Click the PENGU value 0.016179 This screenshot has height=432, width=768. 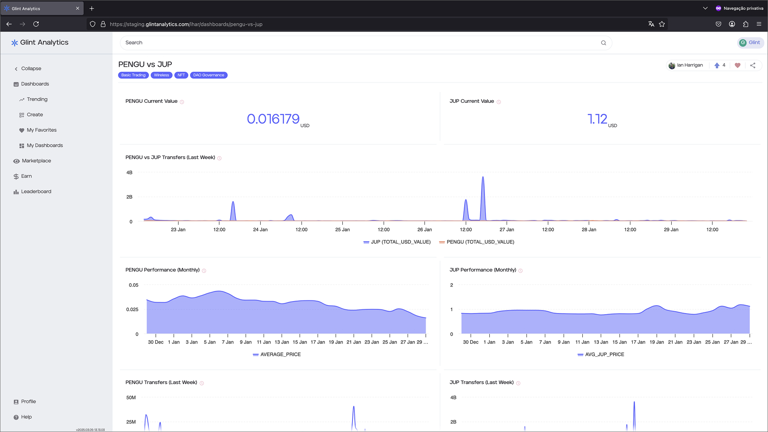273,119
